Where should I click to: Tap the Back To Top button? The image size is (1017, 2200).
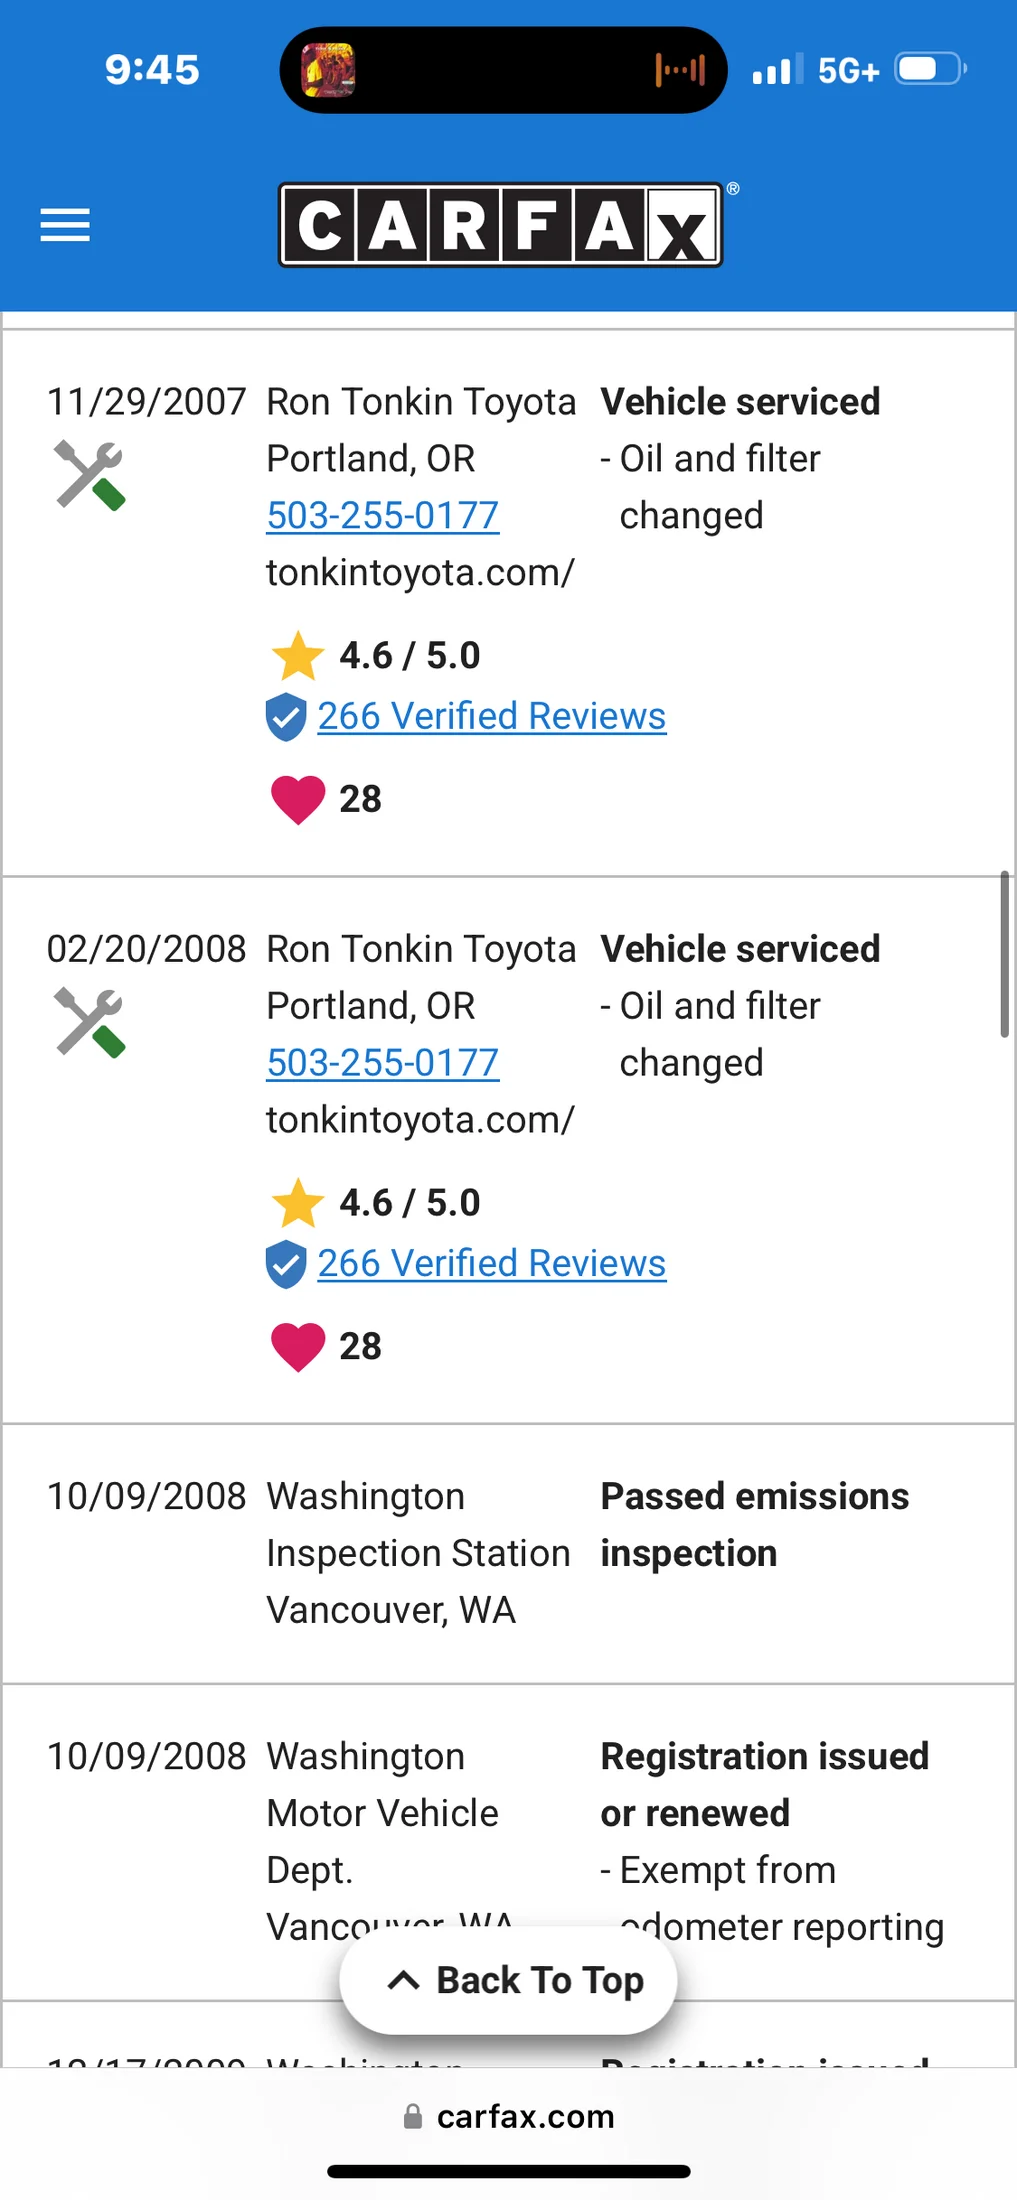click(x=508, y=1980)
